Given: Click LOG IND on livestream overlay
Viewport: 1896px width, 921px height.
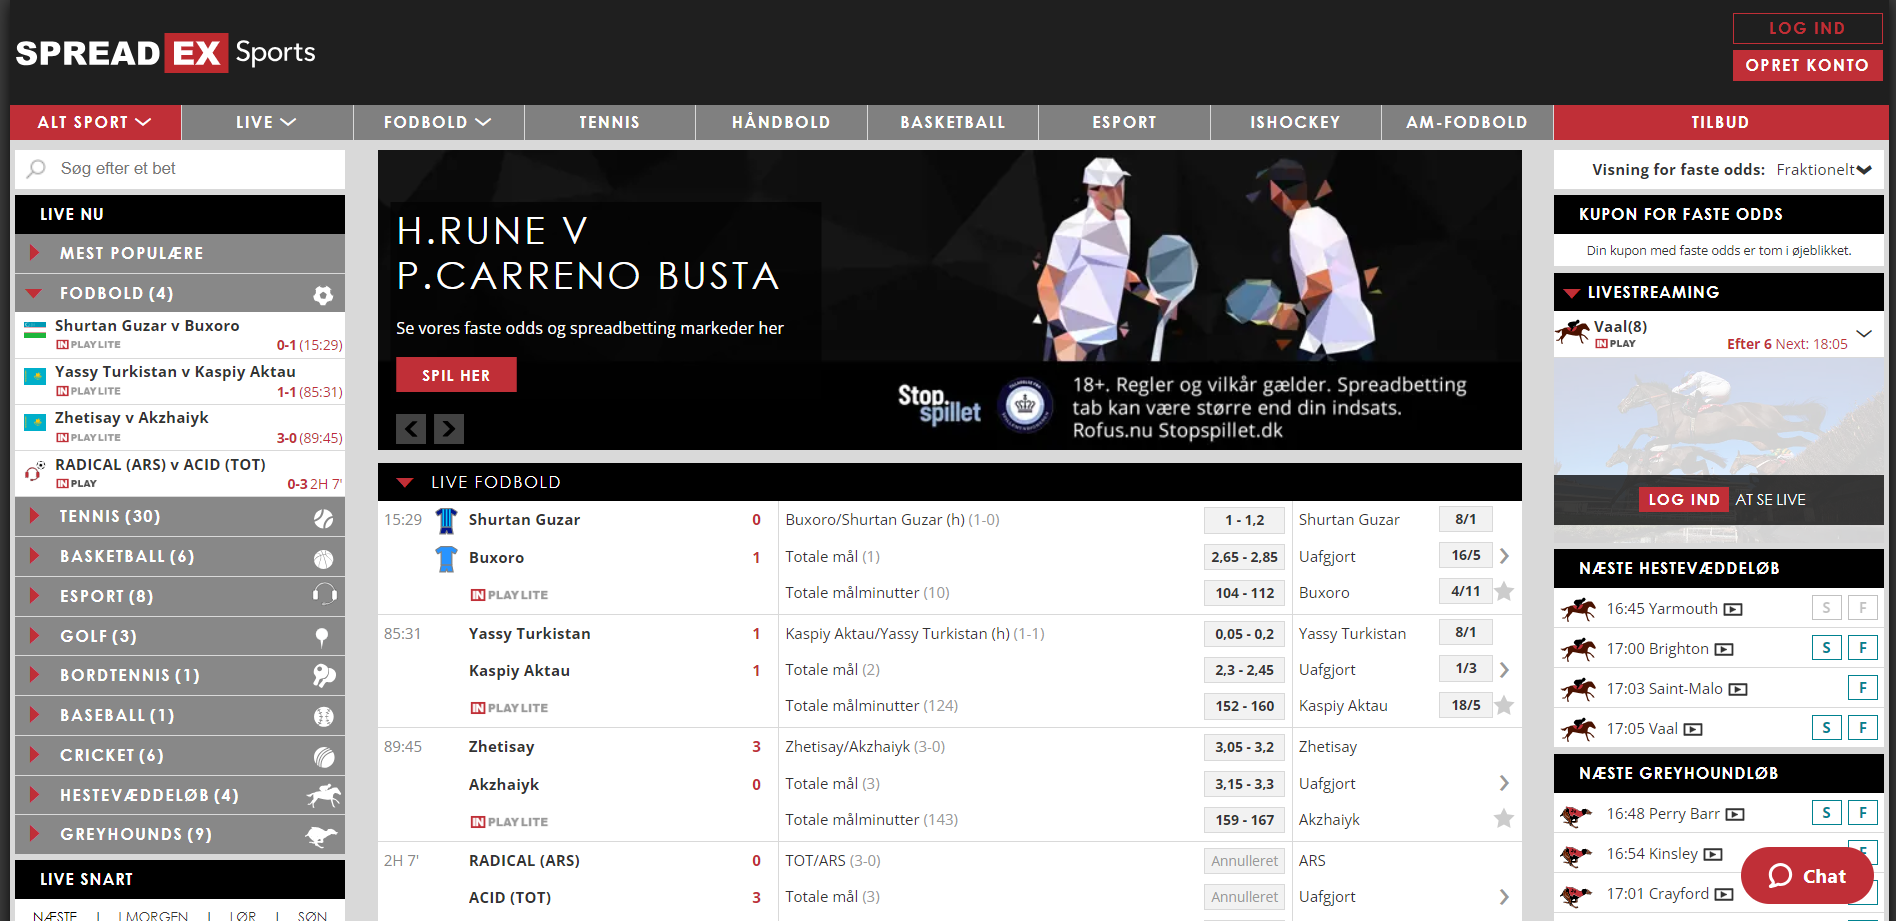Looking at the screenshot, I should pyautogui.click(x=1684, y=499).
